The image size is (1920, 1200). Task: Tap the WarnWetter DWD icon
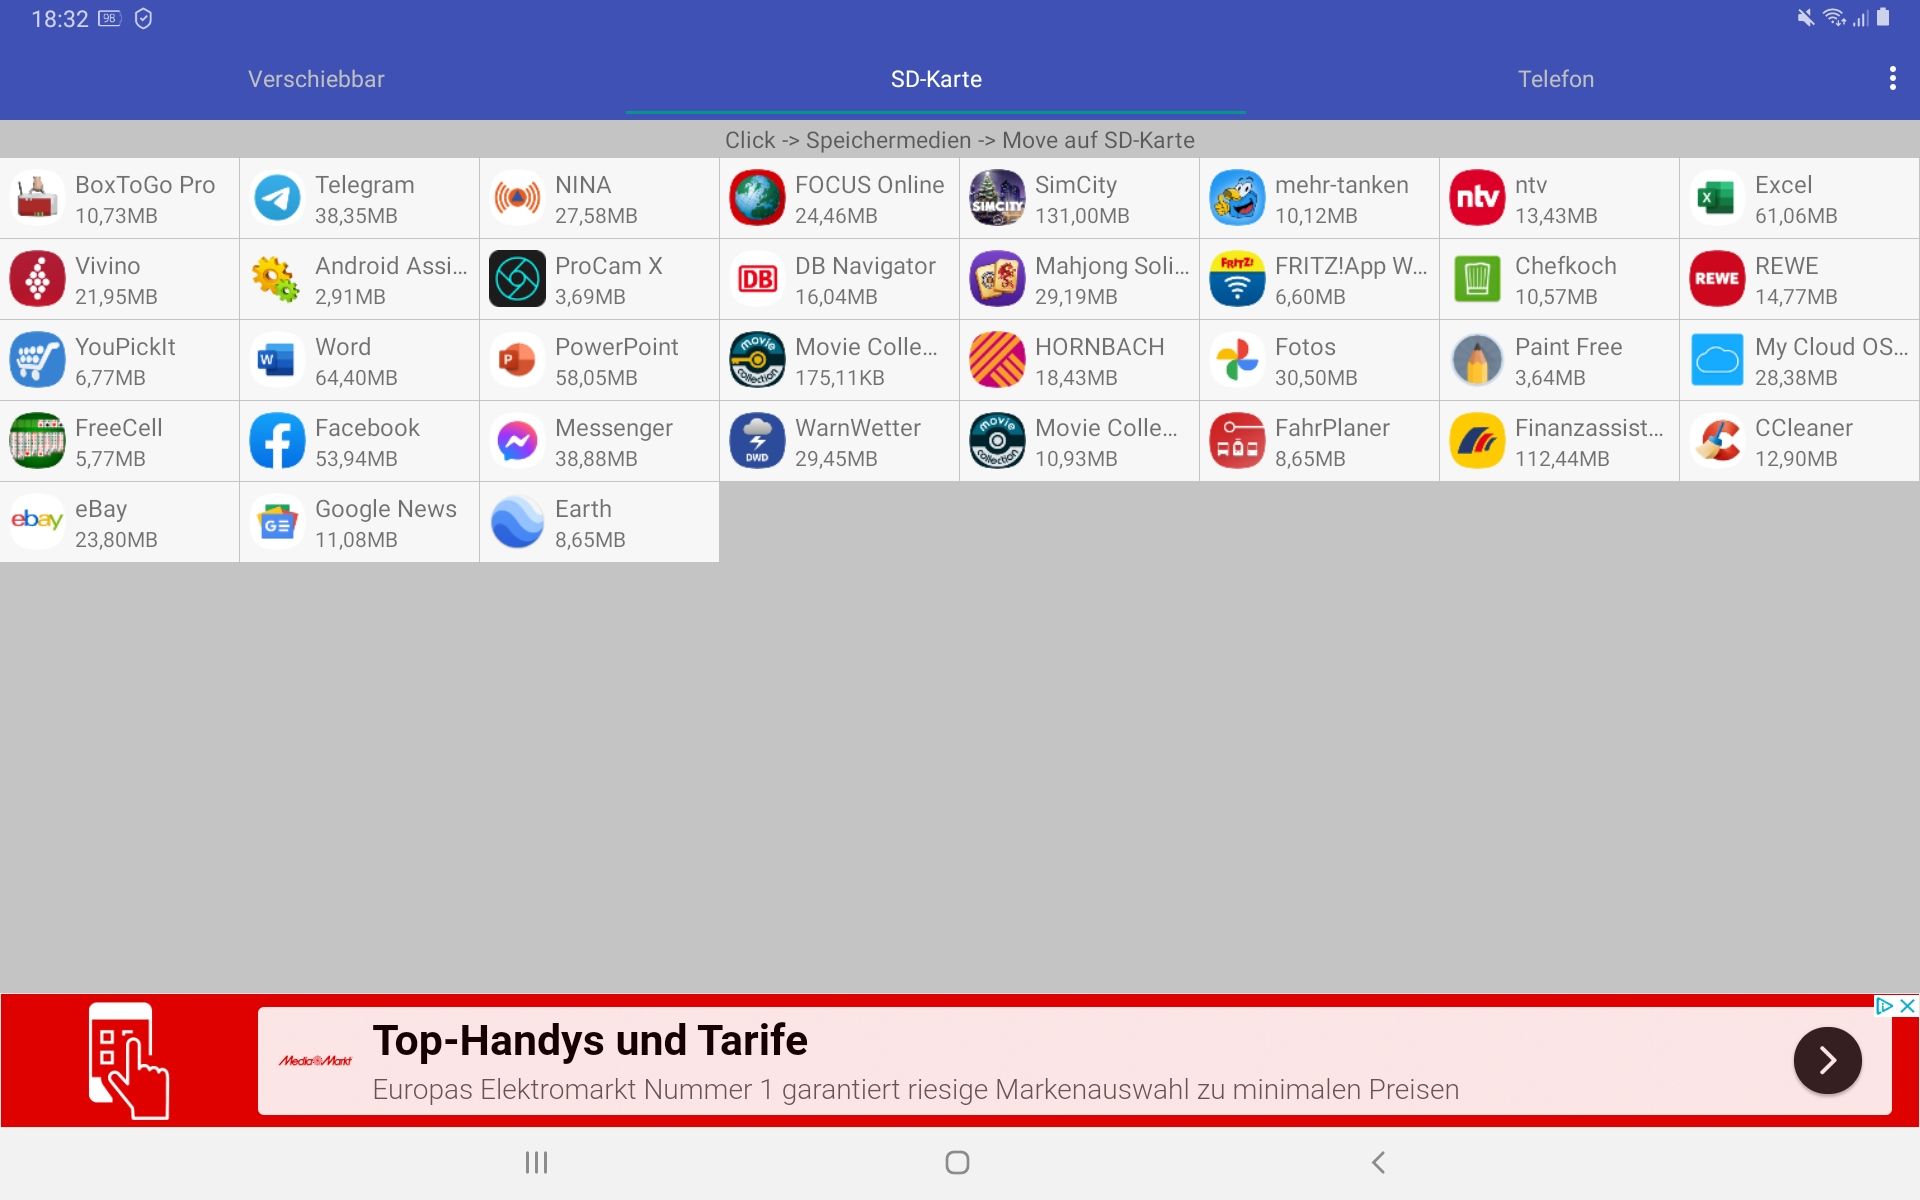click(x=757, y=441)
